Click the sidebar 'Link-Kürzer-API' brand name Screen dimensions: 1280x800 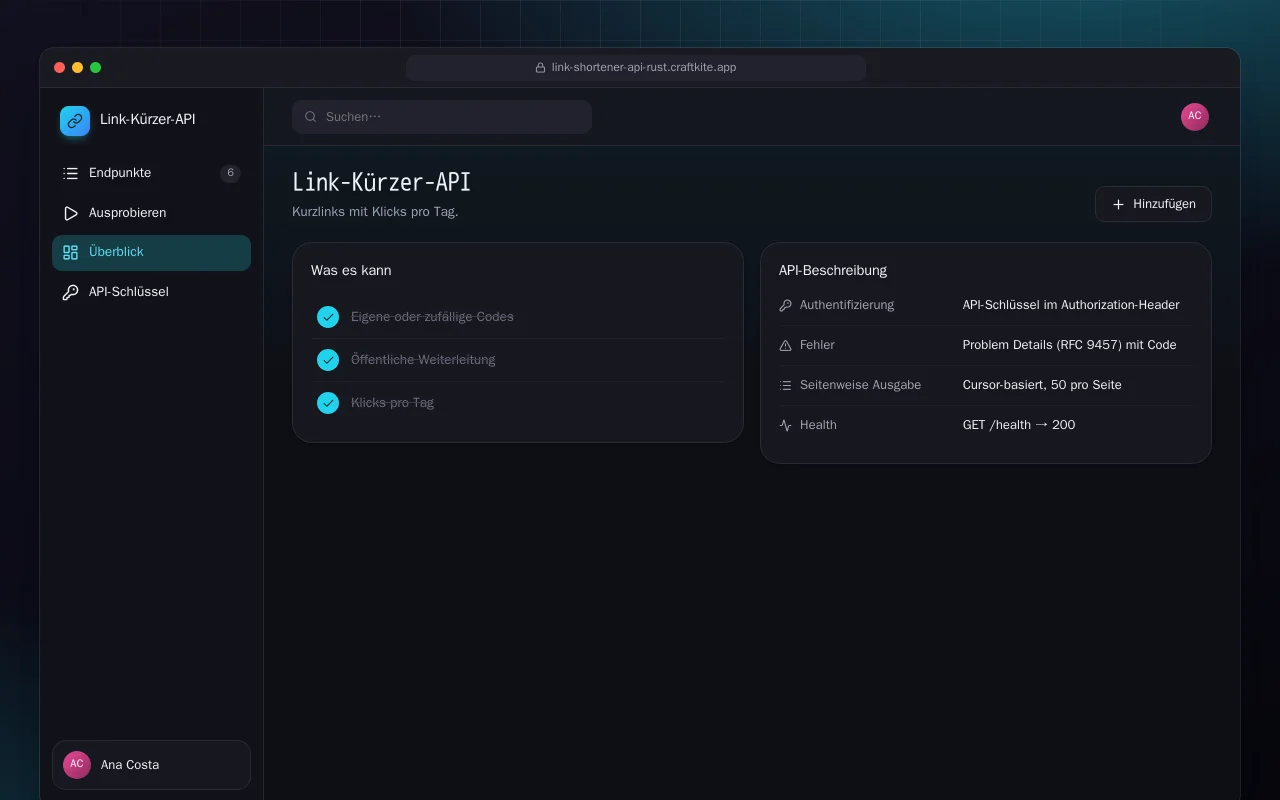(x=148, y=120)
